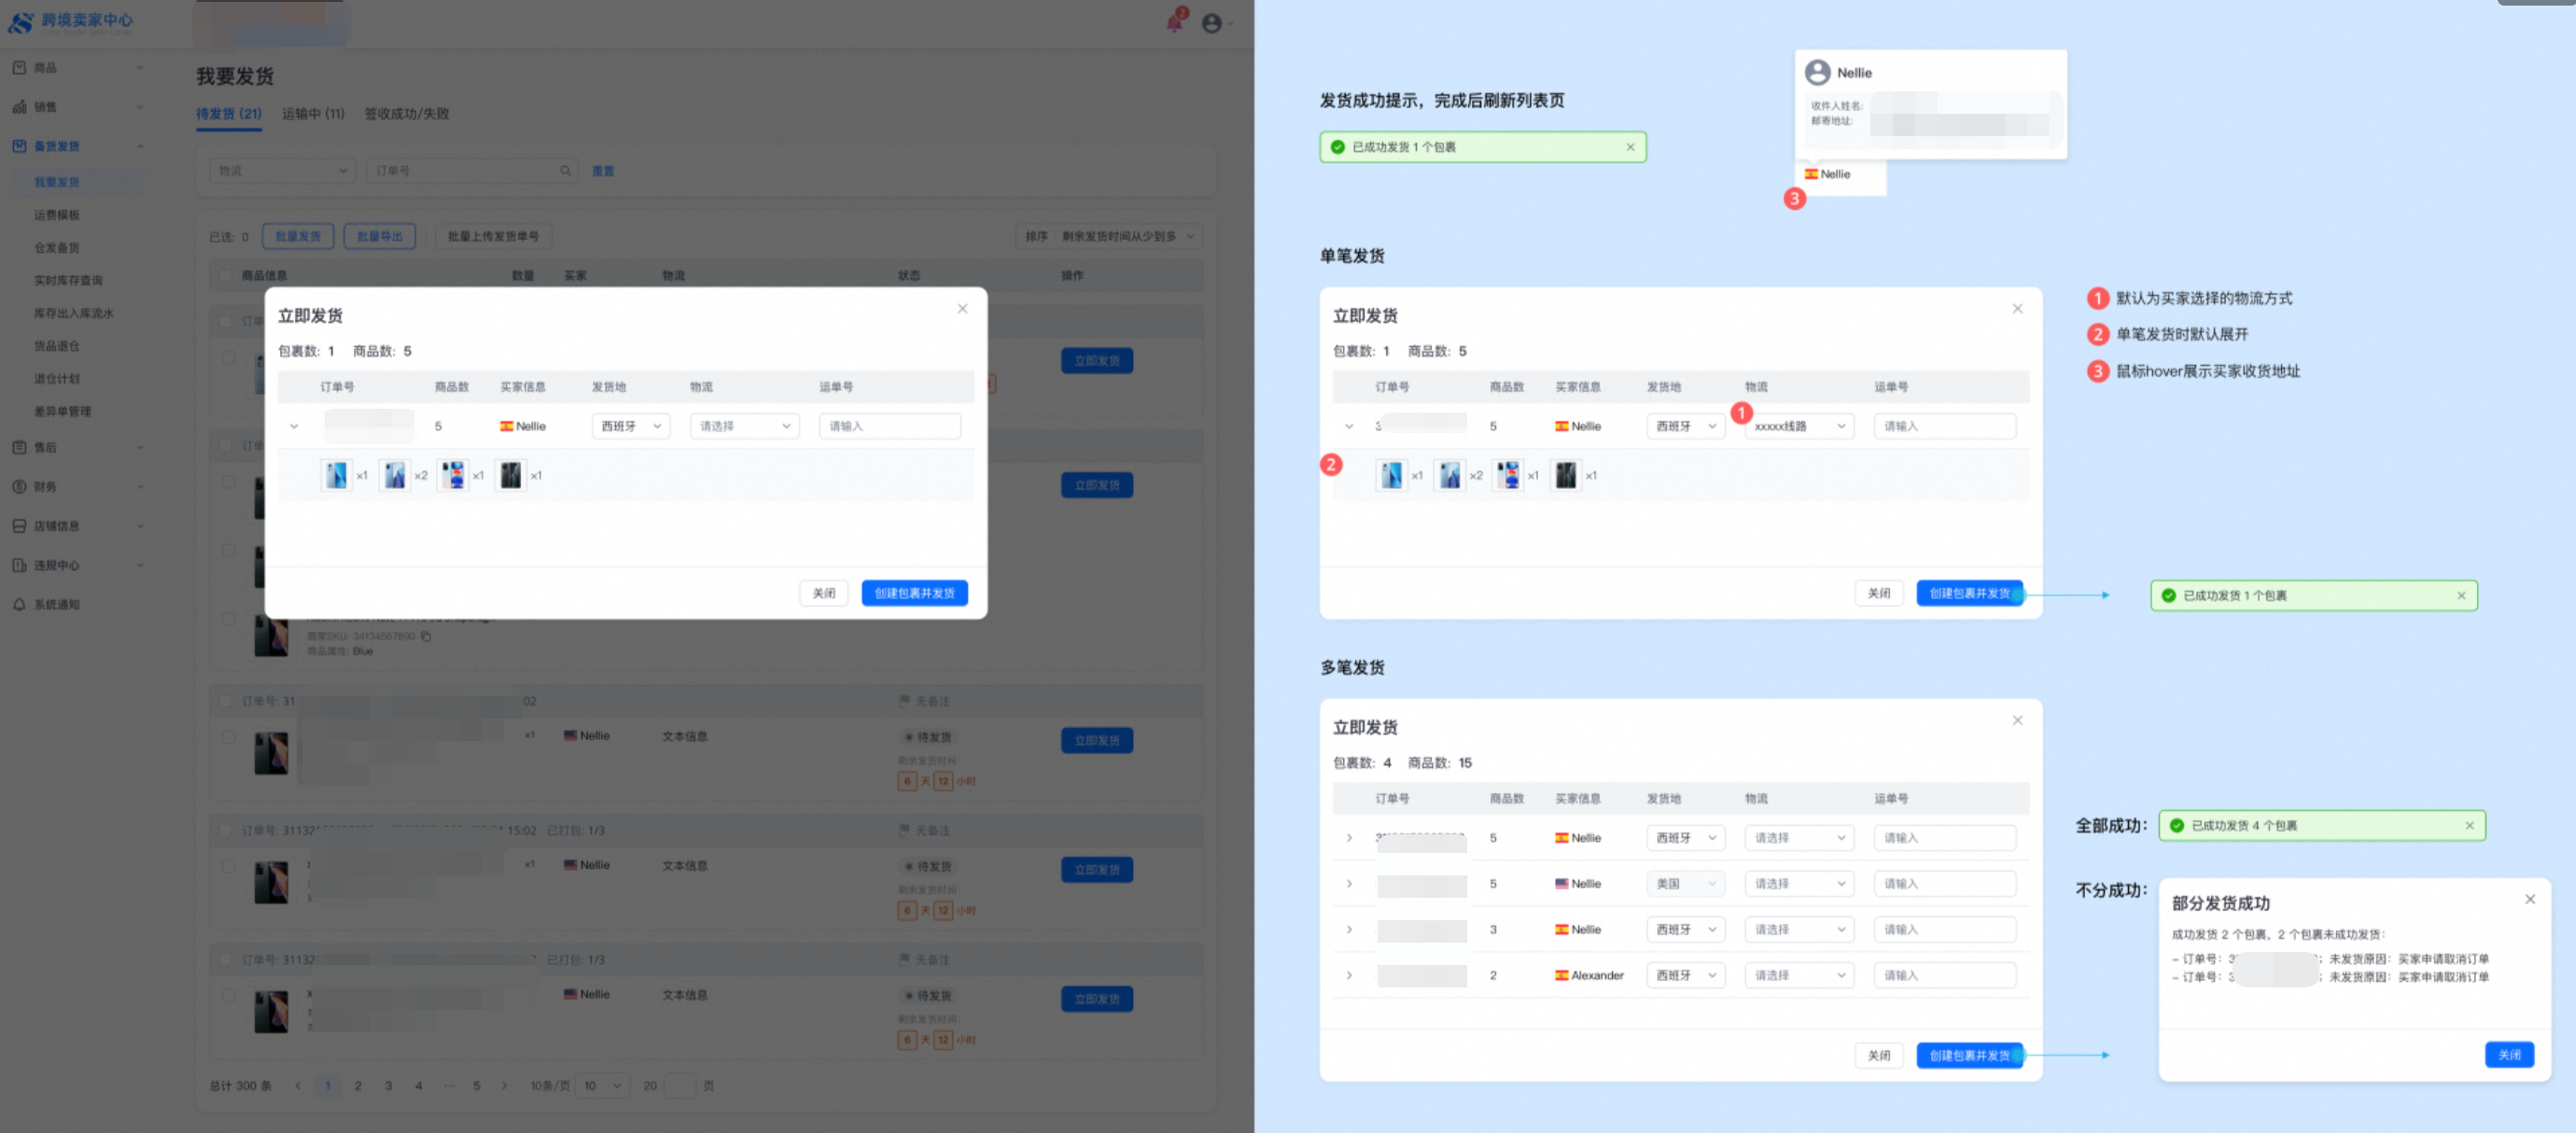2576x1133 pixels.
Task: Open 西班牙 发货地 dropdown in left dialog
Action: coord(630,426)
